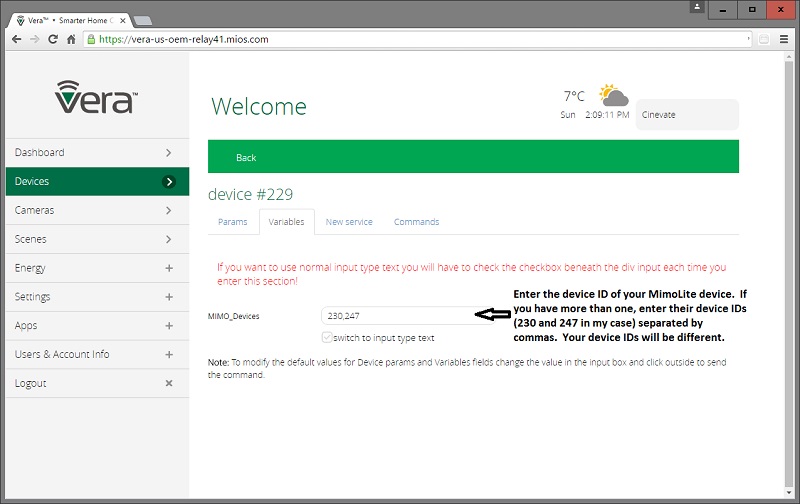Toggle switch to input type text checkbox
800x504 pixels.
327,337
